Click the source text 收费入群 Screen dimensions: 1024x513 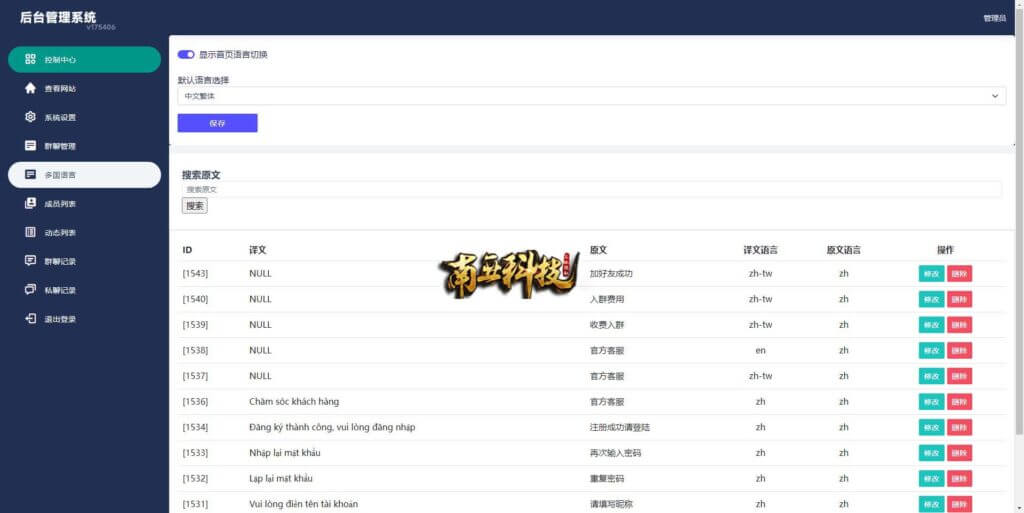pos(607,325)
